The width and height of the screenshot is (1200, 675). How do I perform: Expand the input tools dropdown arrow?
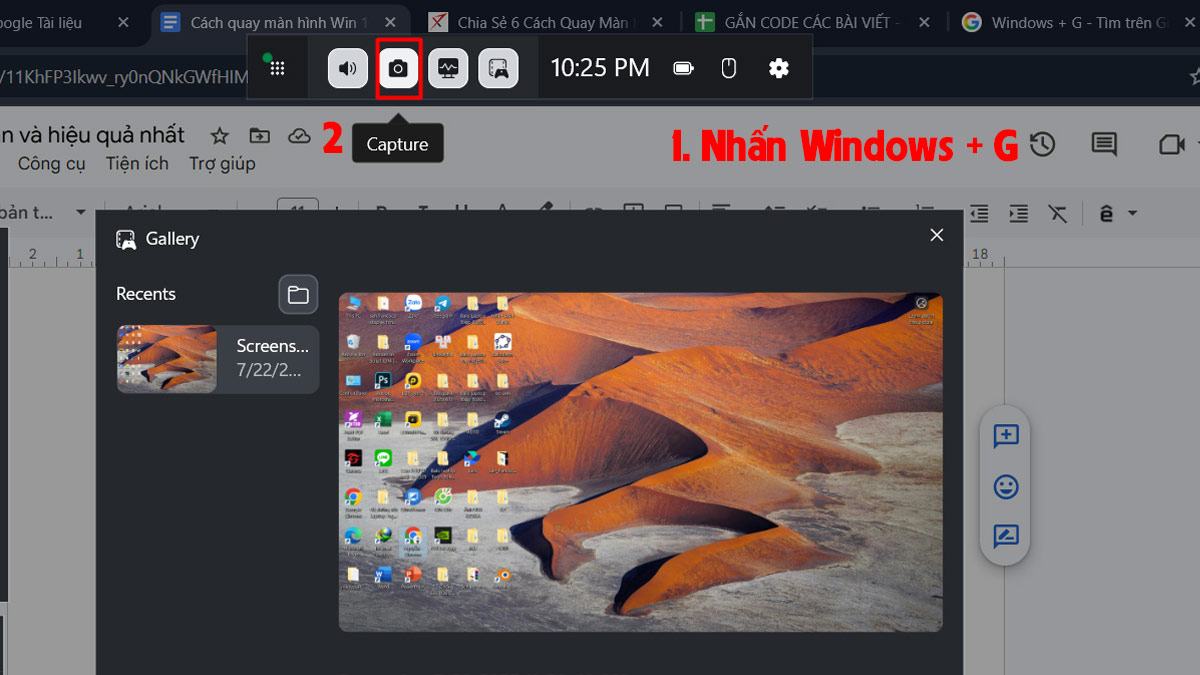(x=1132, y=213)
